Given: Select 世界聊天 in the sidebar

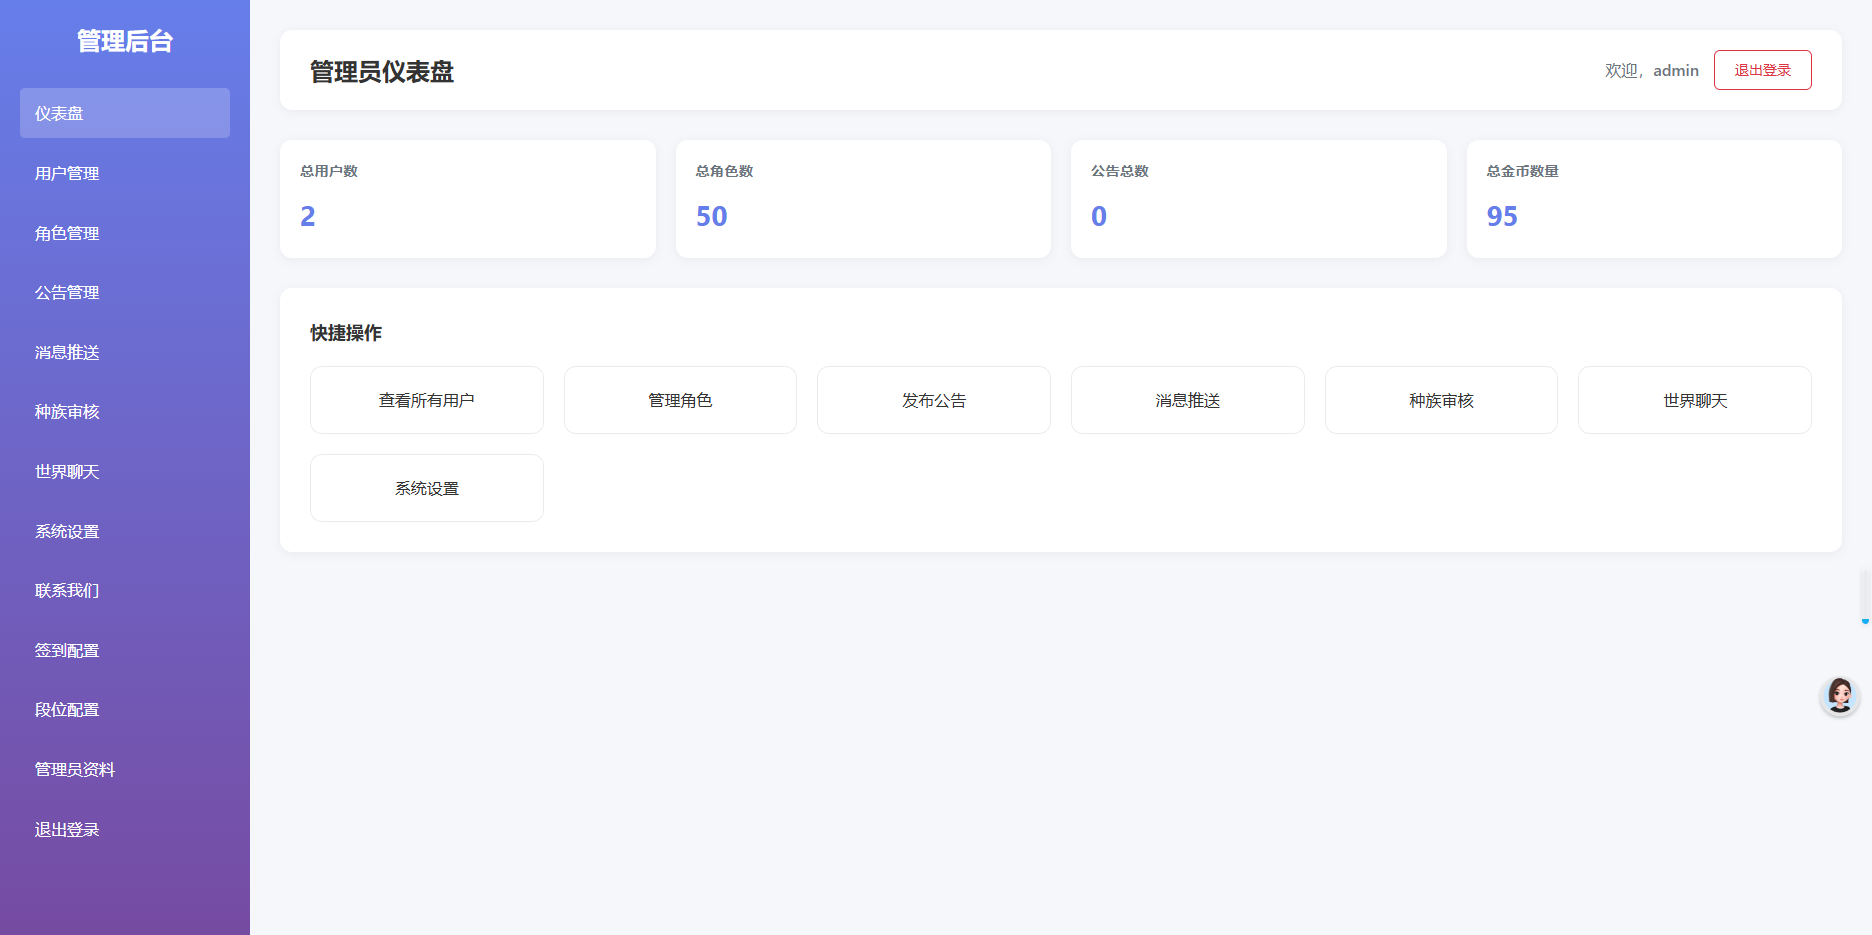Looking at the screenshot, I should pyautogui.click(x=125, y=471).
